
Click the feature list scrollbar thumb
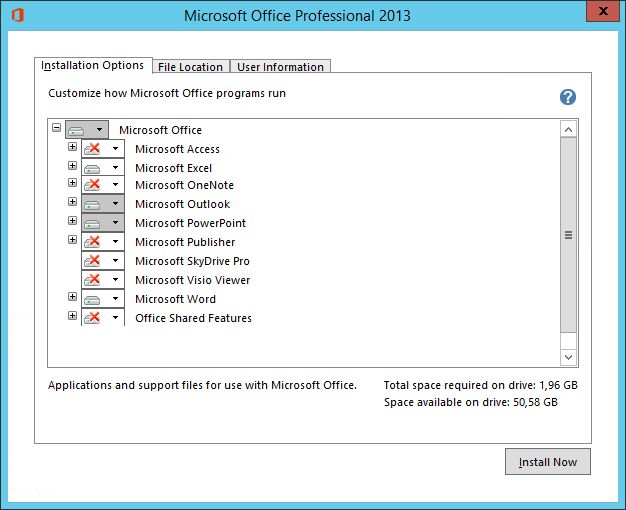click(x=569, y=235)
